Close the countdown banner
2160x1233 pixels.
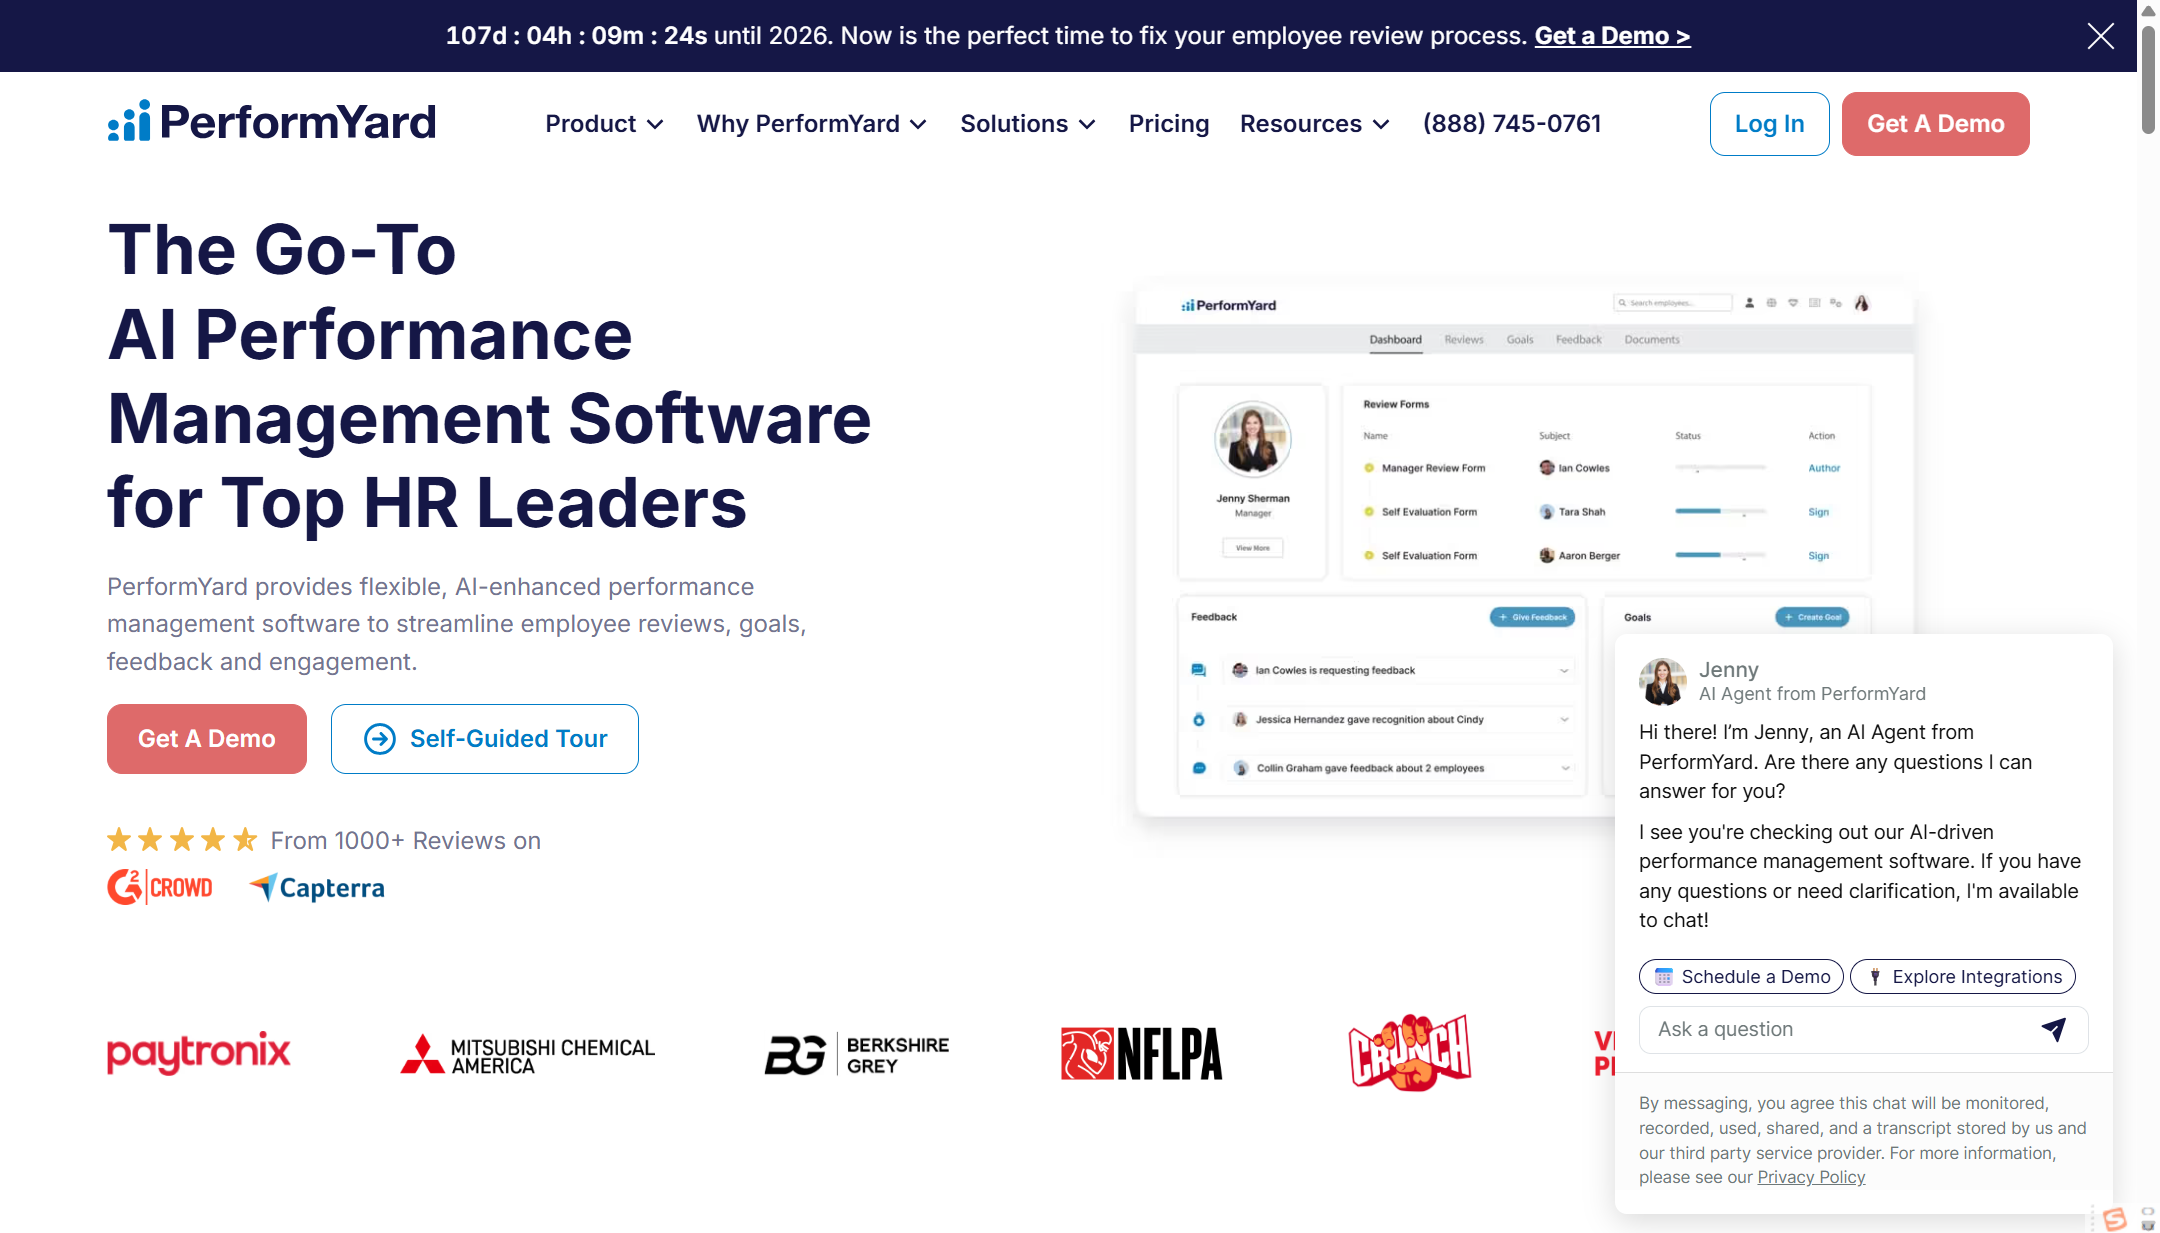[x=2100, y=36]
